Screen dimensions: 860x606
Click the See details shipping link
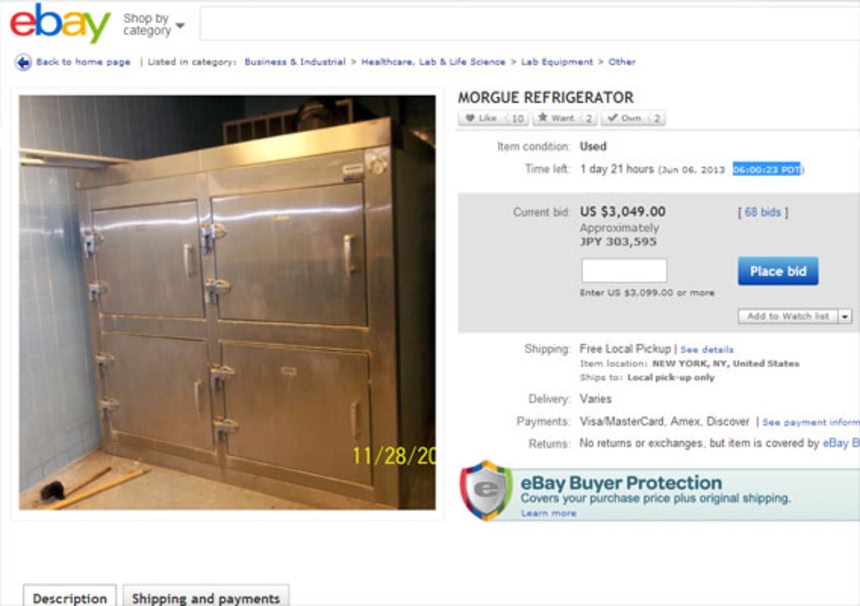[706, 350]
